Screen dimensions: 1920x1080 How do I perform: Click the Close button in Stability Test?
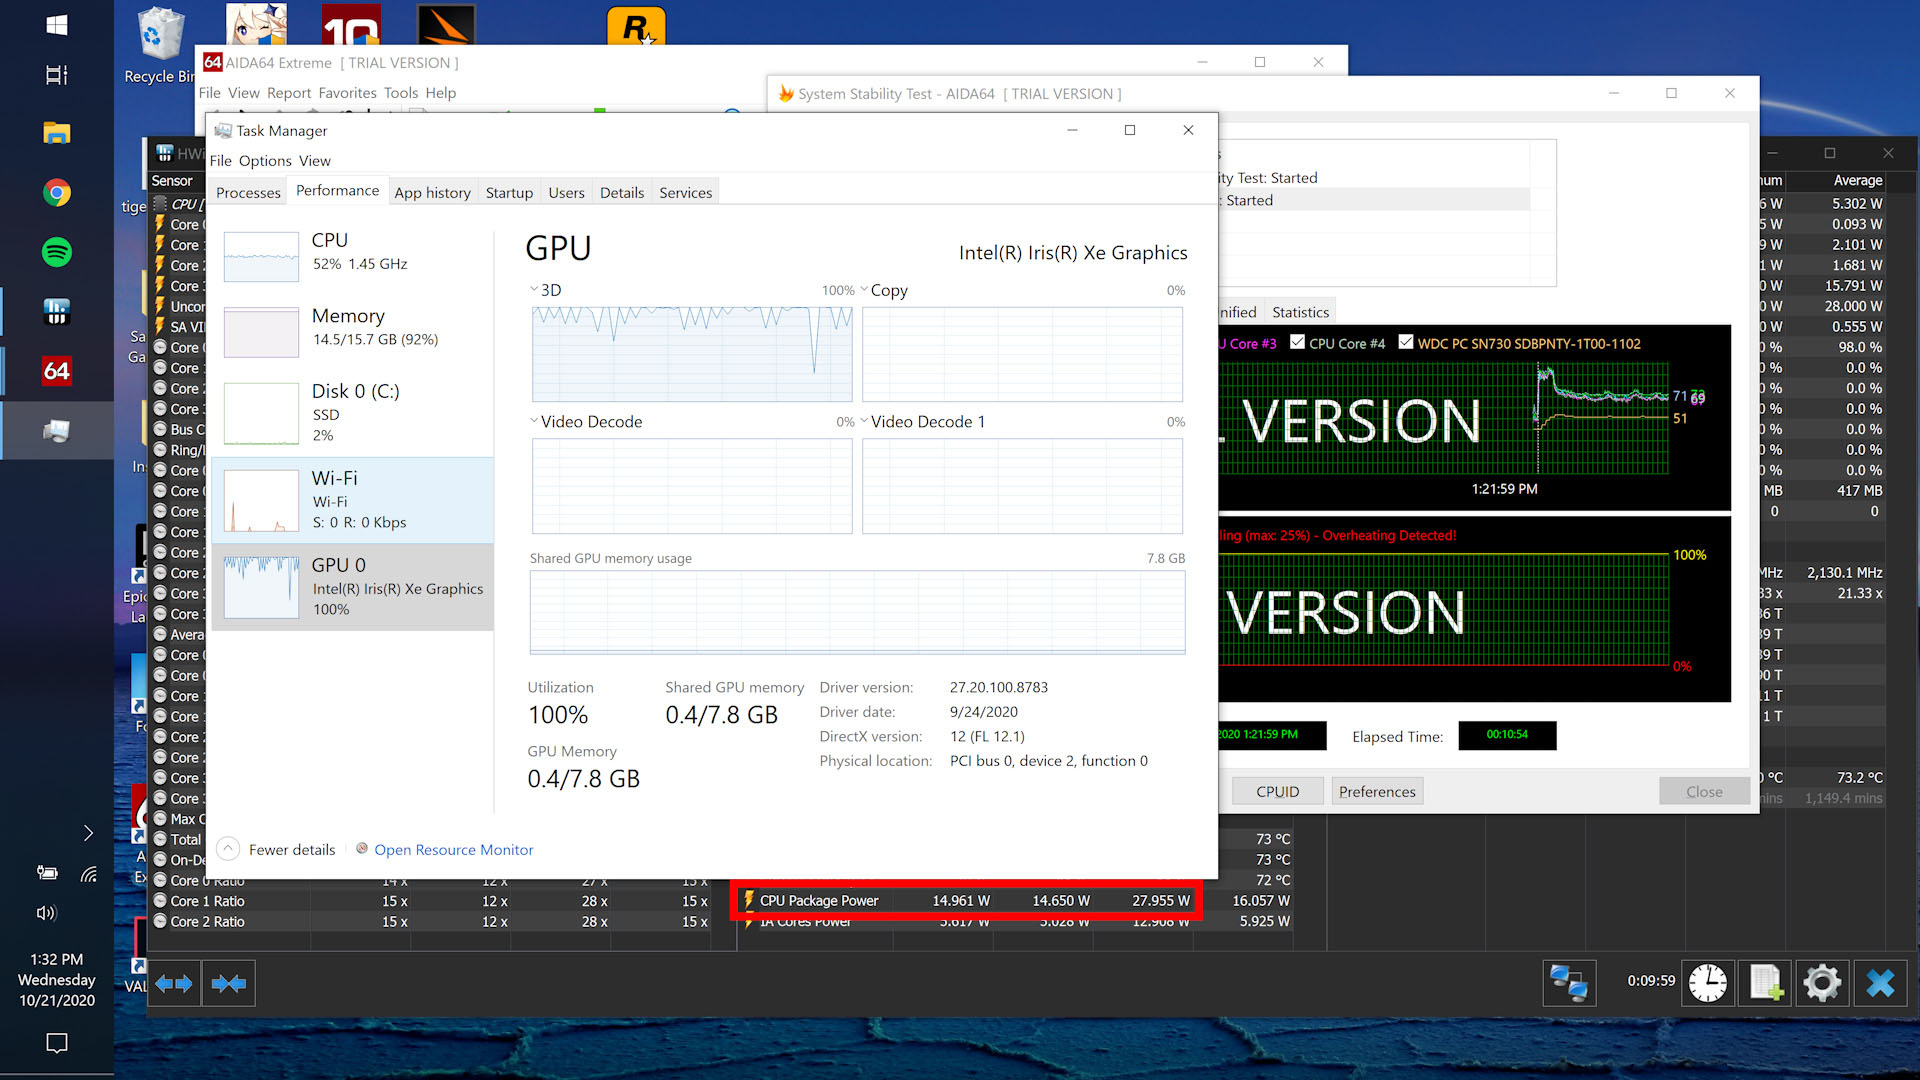point(1703,791)
